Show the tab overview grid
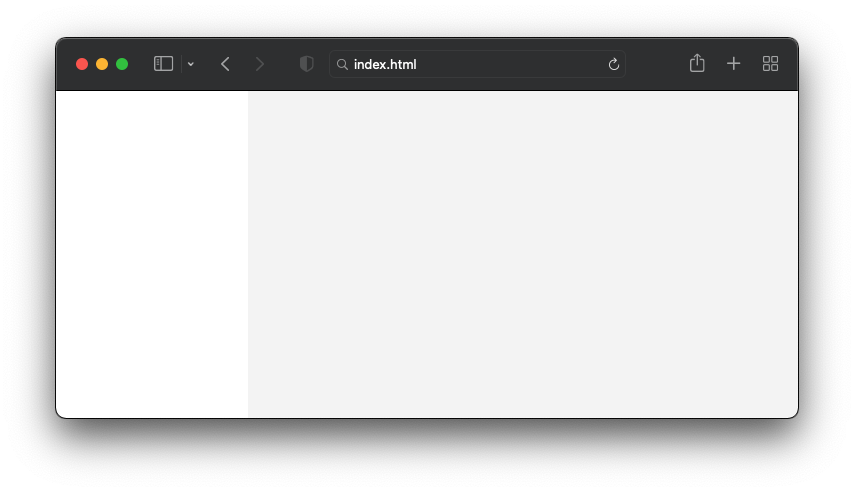The width and height of the screenshot is (854, 492). [x=770, y=64]
